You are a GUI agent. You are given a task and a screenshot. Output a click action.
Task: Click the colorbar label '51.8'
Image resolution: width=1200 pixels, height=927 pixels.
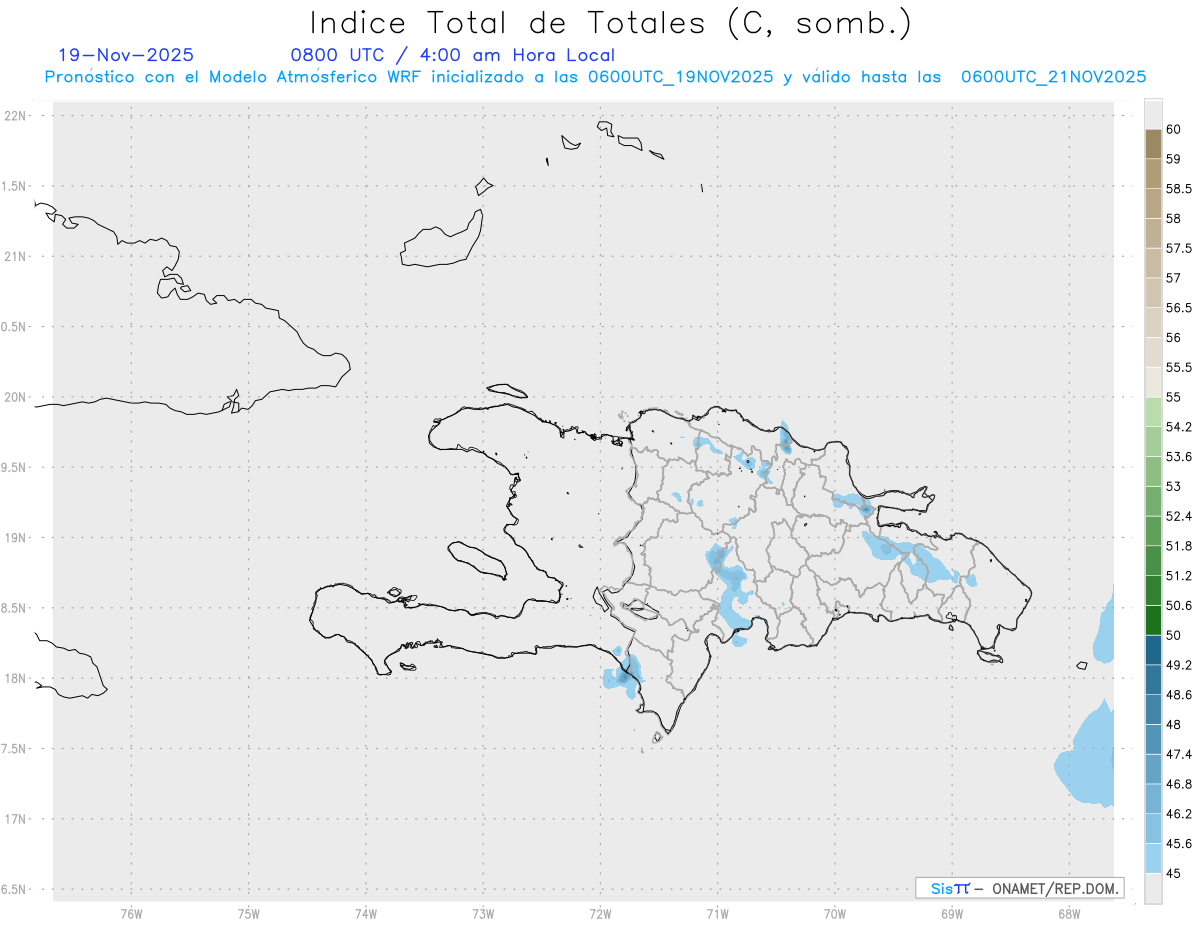tap(1179, 546)
